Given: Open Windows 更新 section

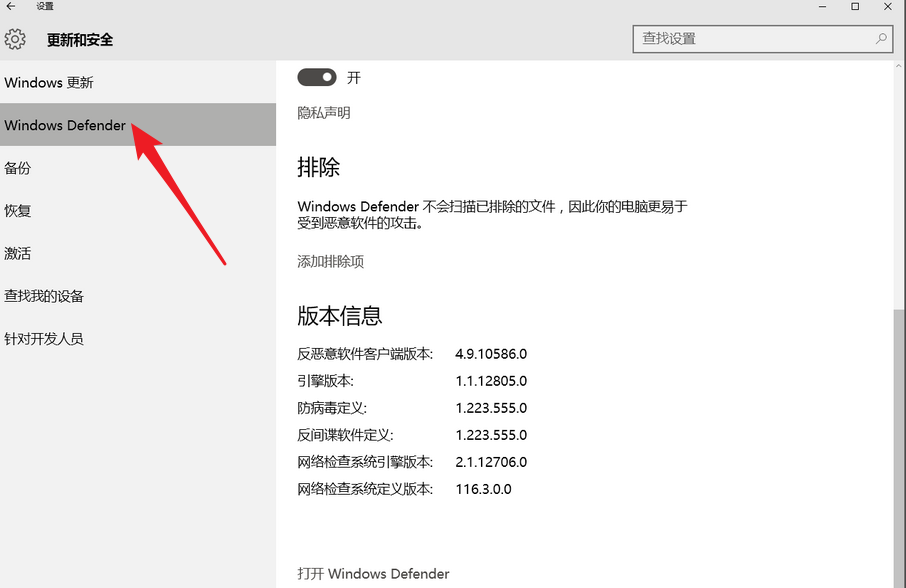Looking at the screenshot, I should (x=138, y=83).
